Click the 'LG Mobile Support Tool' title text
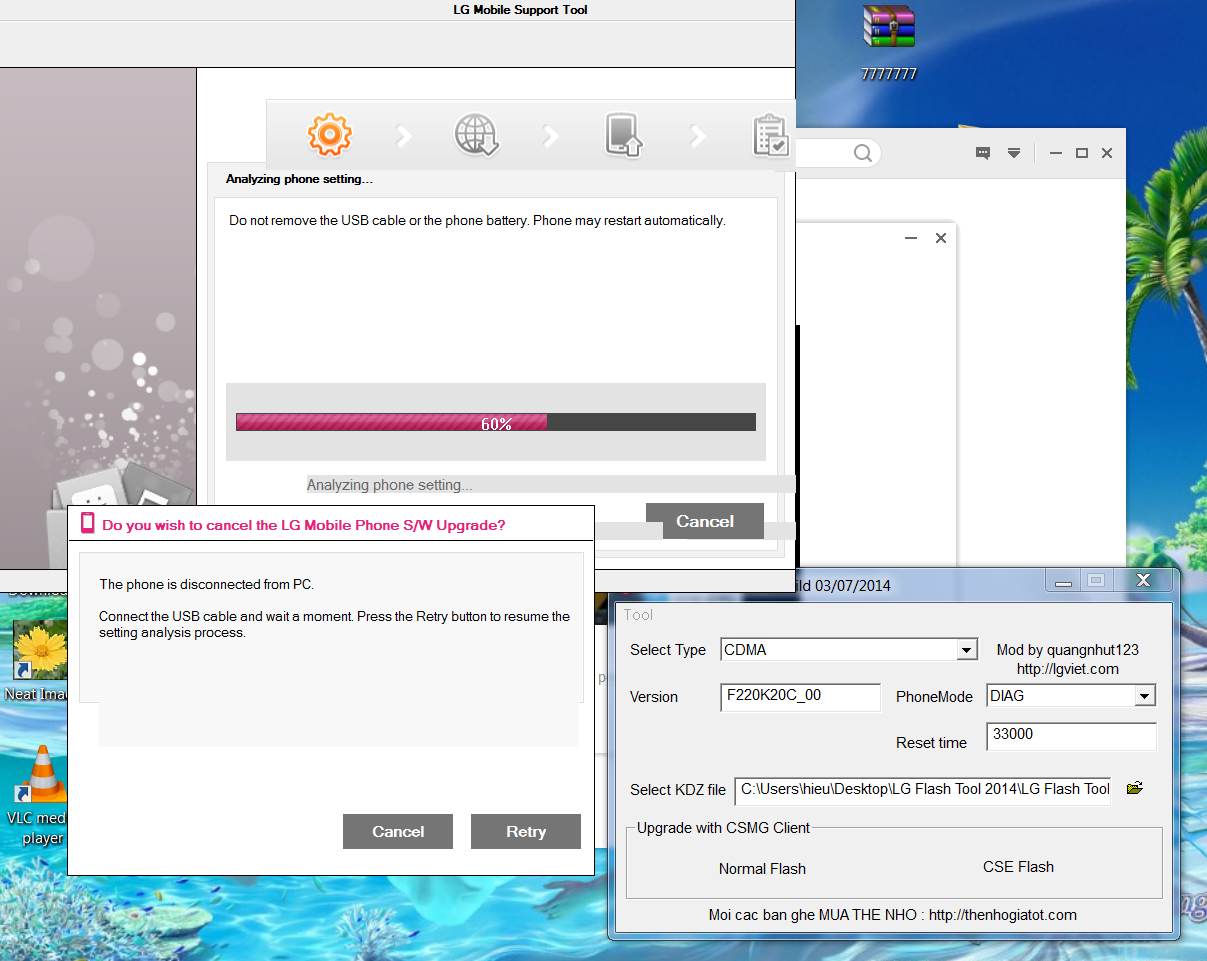1207x961 pixels. [520, 10]
